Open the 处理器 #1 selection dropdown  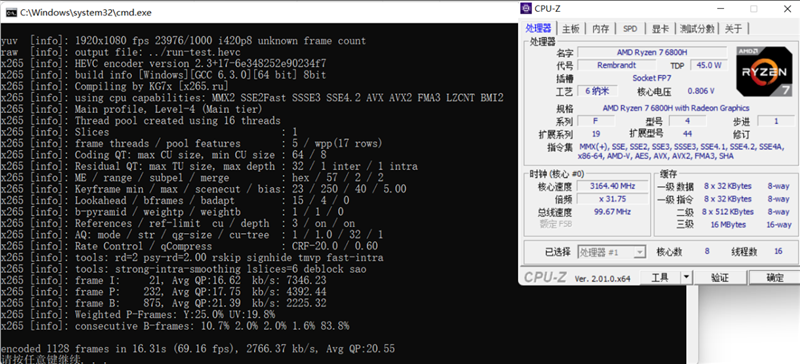pyautogui.click(x=612, y=252)
